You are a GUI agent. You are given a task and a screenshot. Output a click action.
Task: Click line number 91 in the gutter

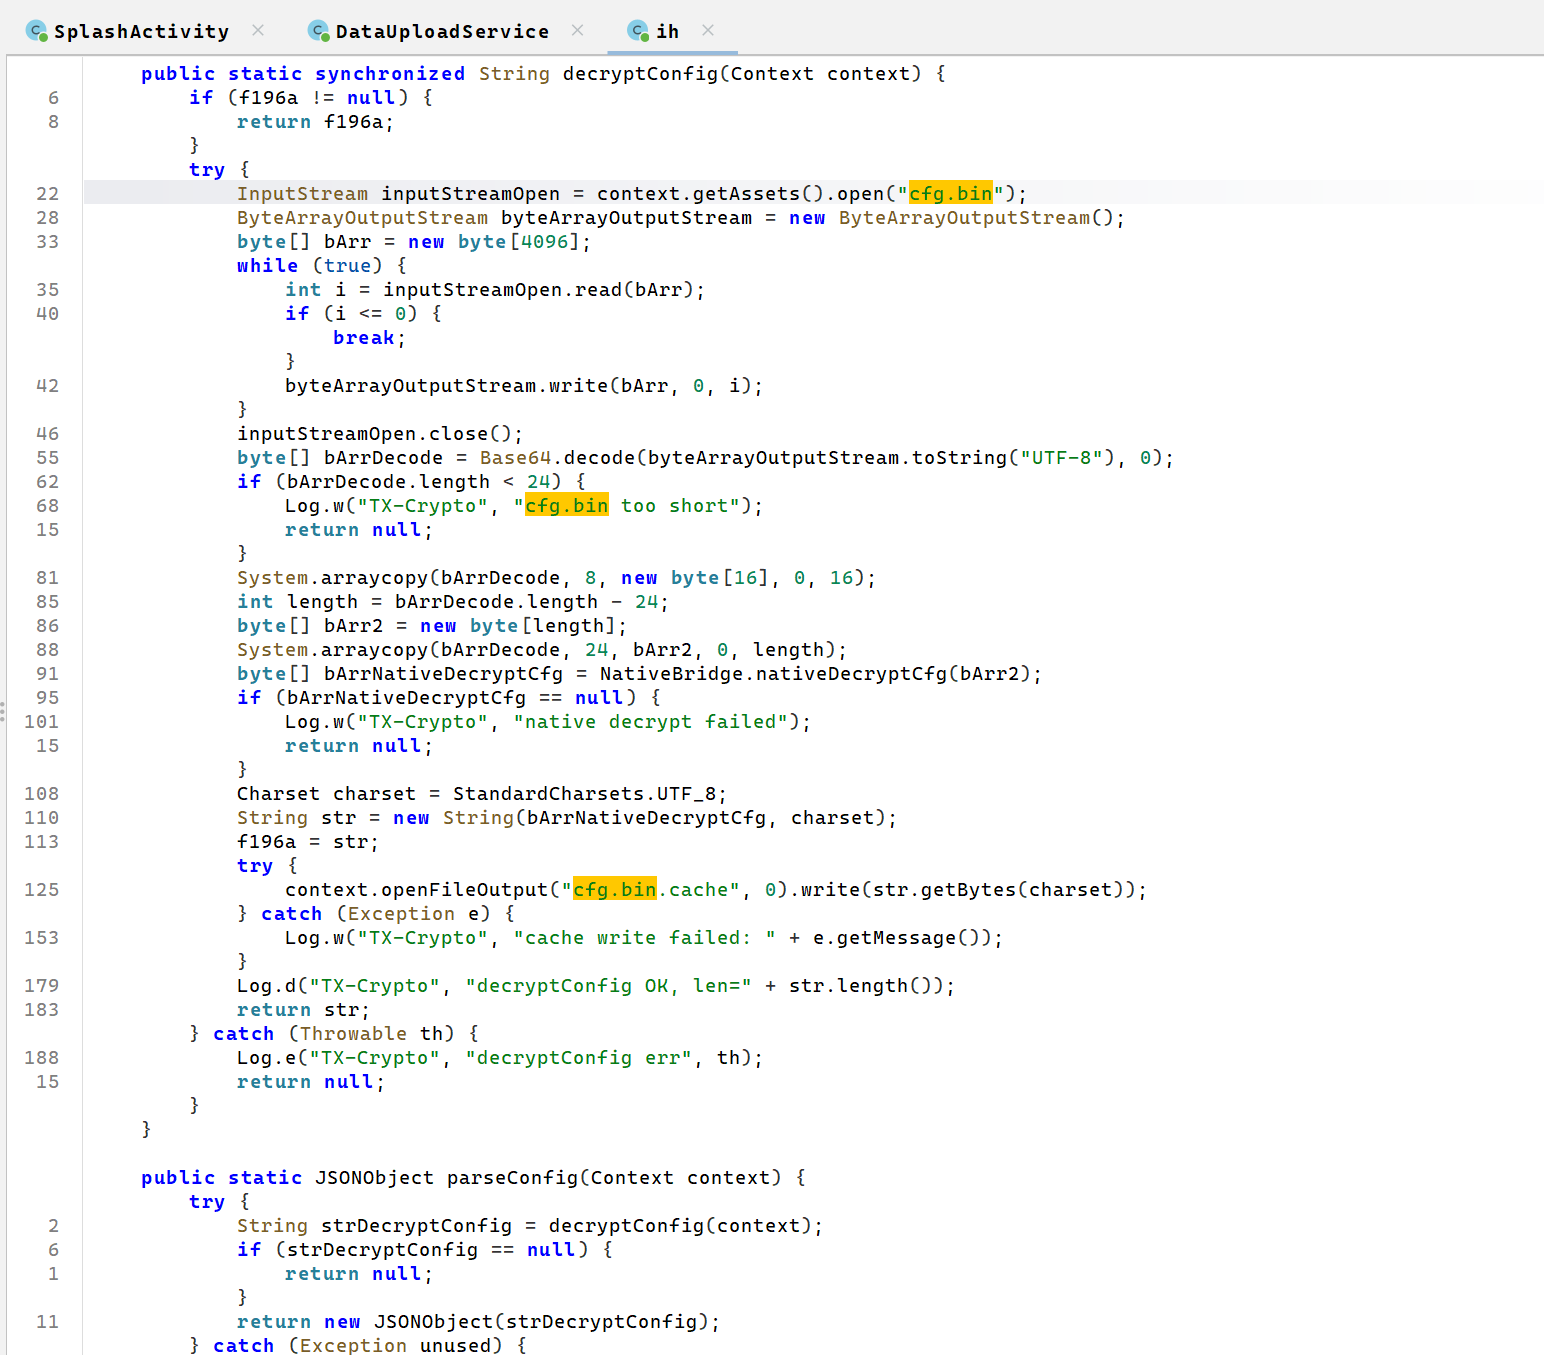(47, 673)
